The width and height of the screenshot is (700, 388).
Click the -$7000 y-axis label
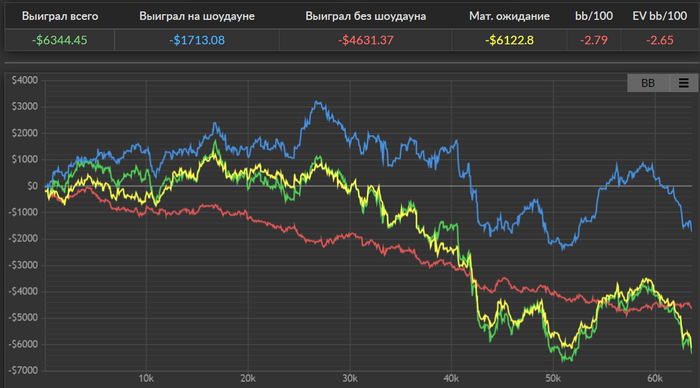coord(23,371)
